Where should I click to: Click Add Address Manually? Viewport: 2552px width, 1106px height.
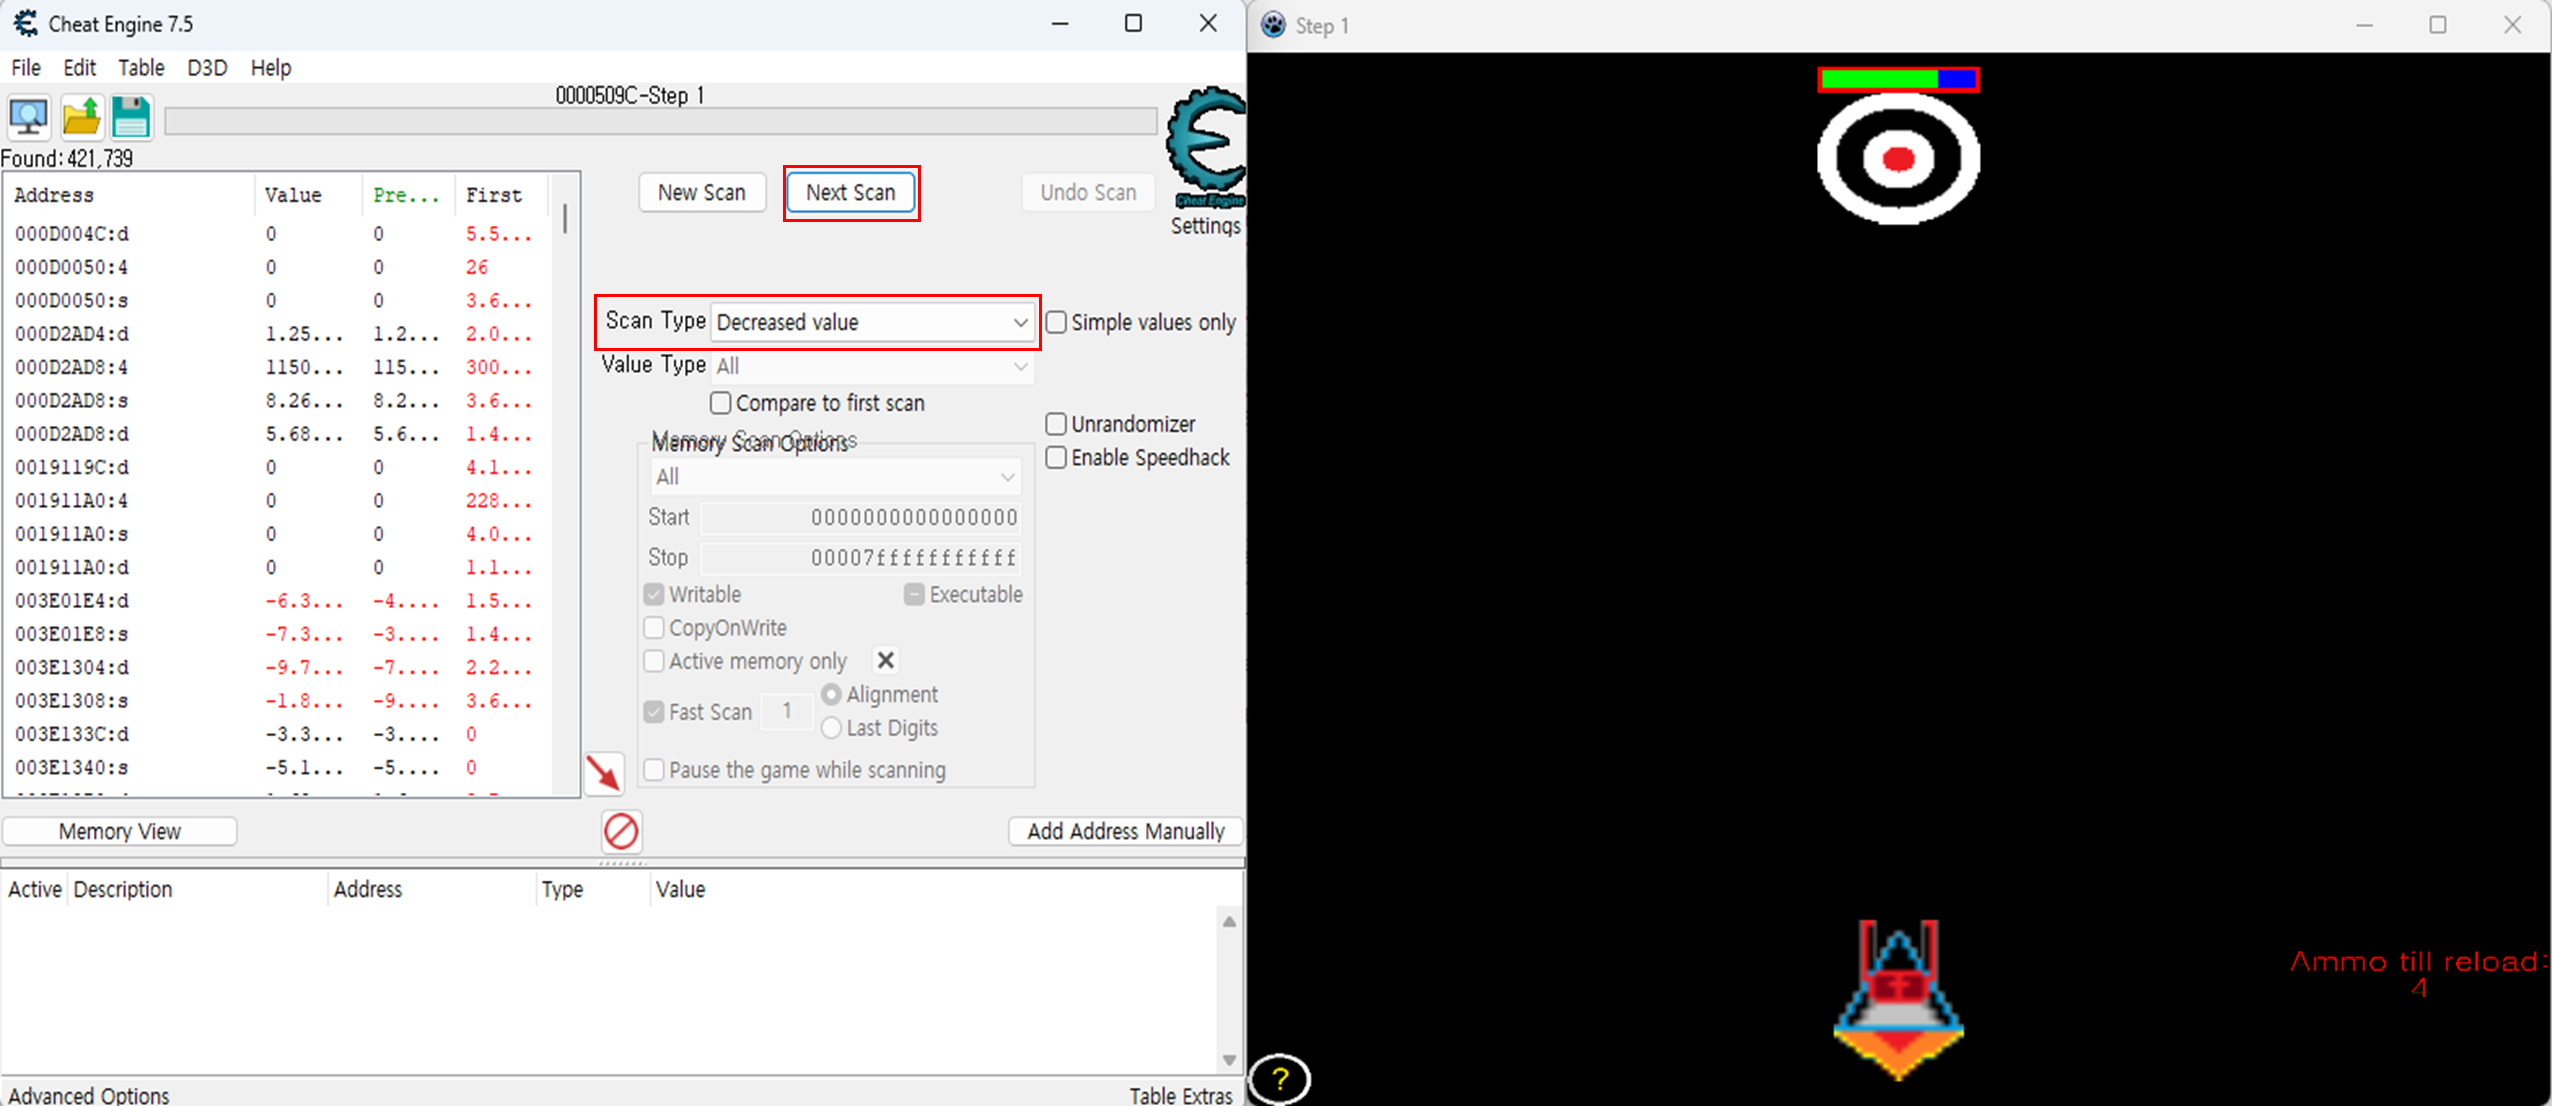coord(1124,830)
